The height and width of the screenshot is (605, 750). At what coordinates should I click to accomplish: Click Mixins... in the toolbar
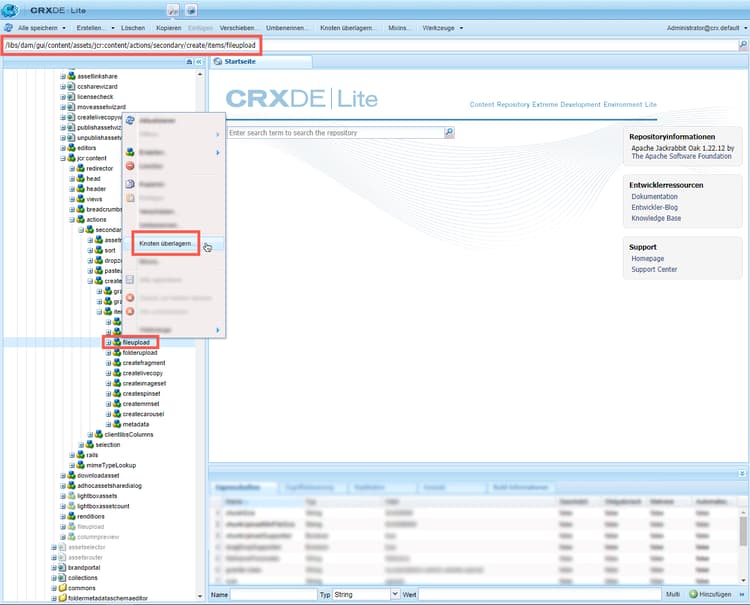(398, 28)
